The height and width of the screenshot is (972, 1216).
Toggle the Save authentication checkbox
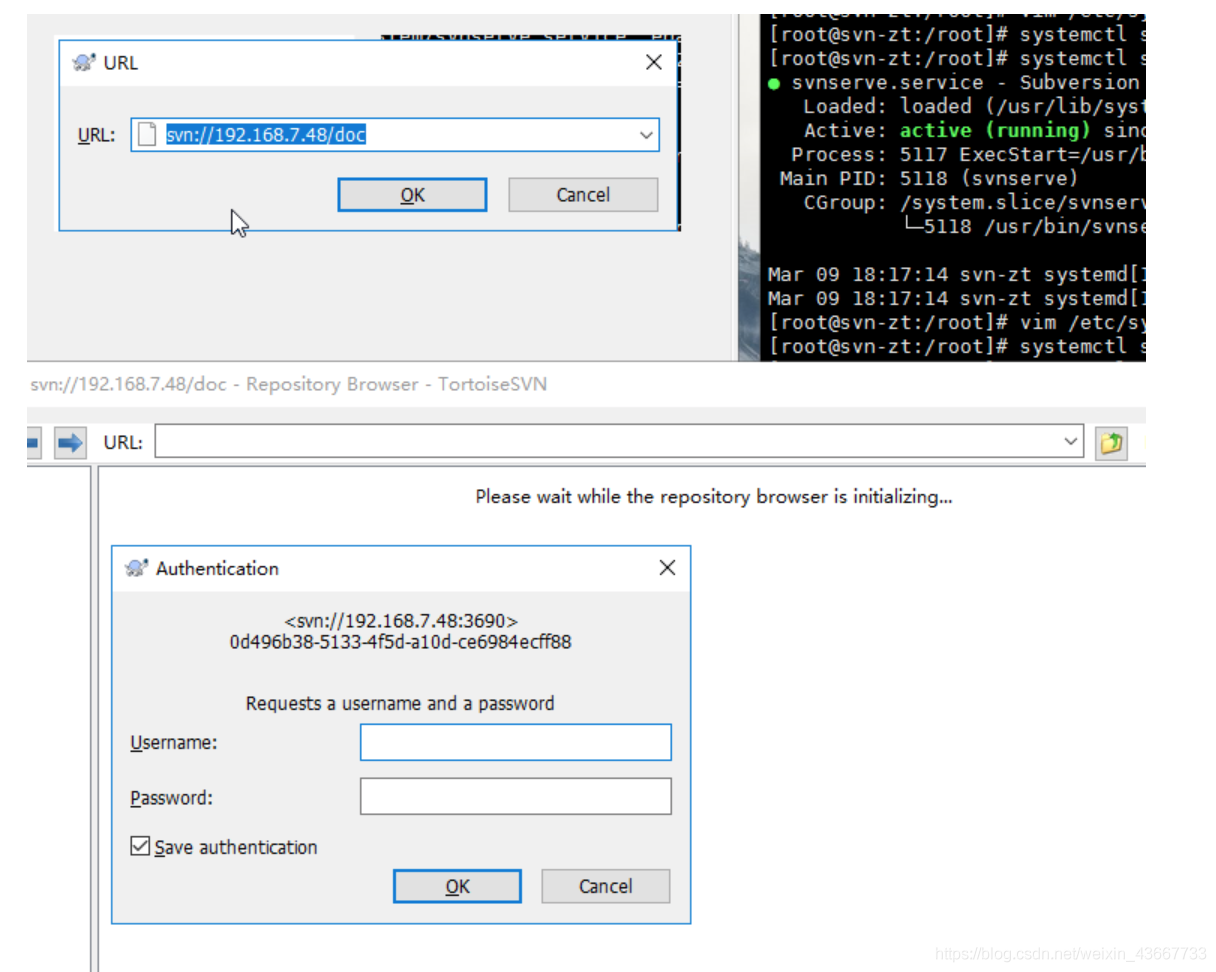tap(140, 847)
